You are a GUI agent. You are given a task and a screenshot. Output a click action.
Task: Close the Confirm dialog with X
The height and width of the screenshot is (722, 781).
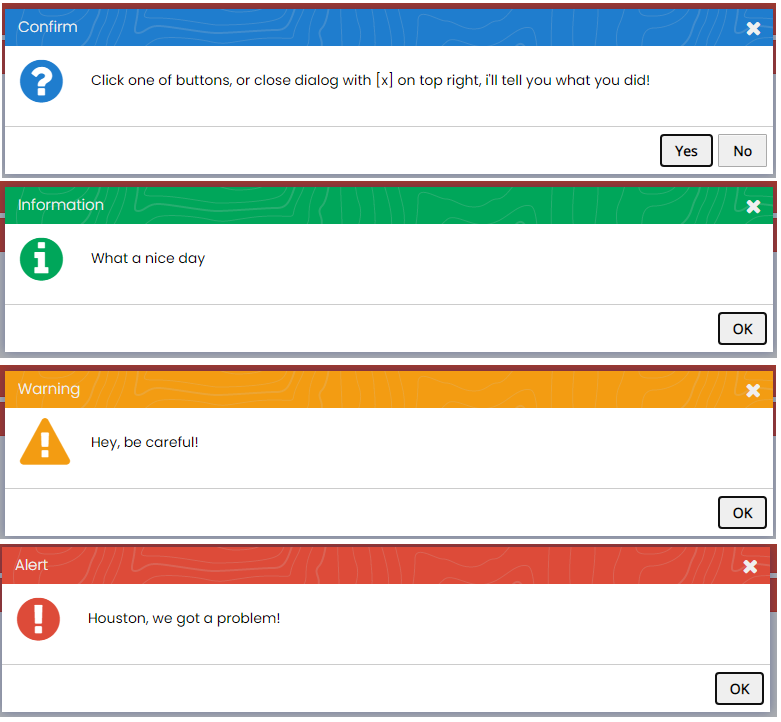tap(753, 28)
